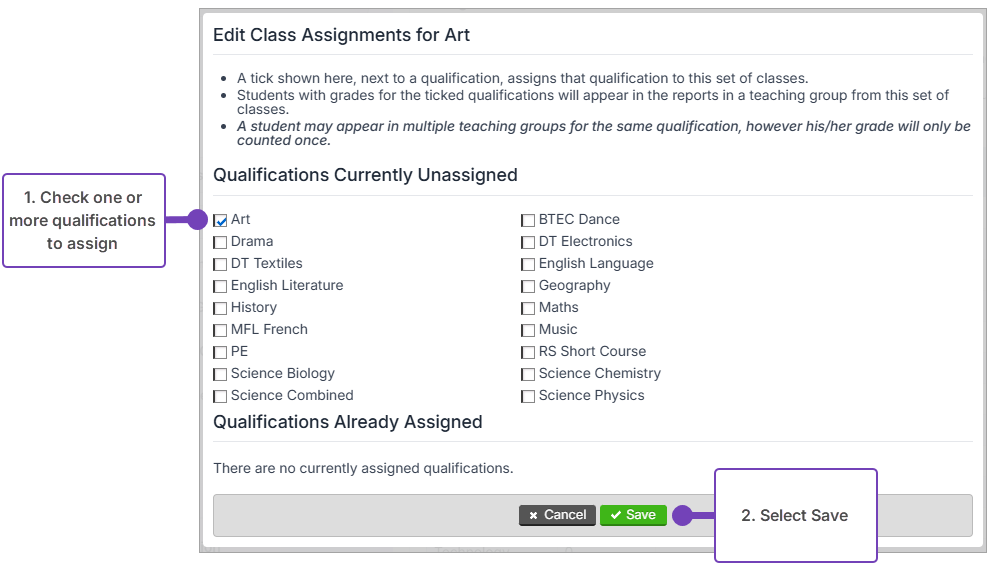Click the Cancel button
Viewport: 987px width, 565px height.
(557, 515)
